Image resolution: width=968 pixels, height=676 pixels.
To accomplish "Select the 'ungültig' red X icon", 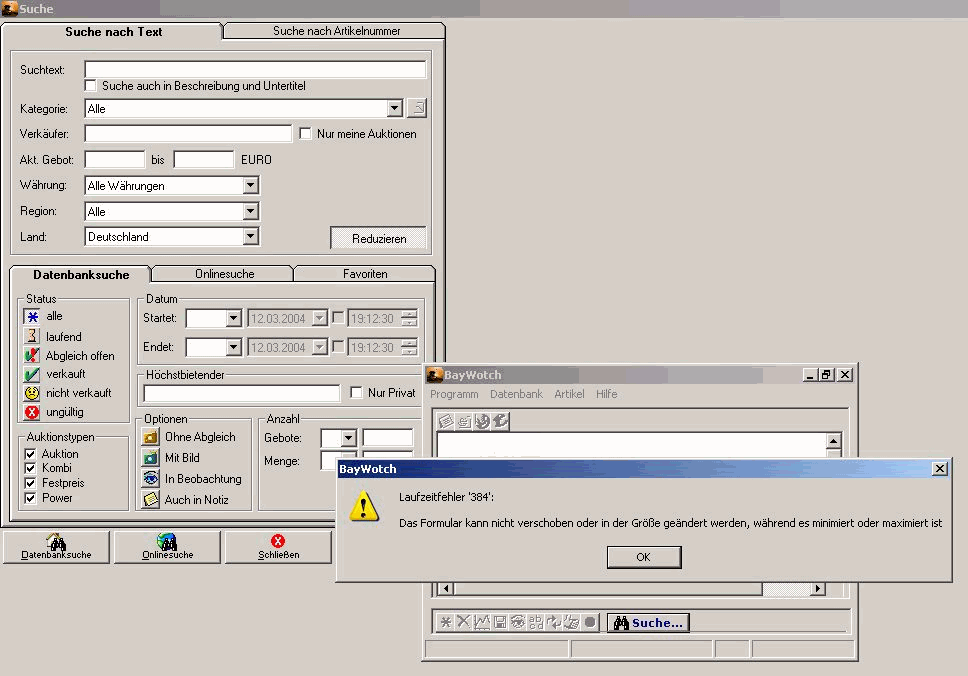I will tap(32, 412).
